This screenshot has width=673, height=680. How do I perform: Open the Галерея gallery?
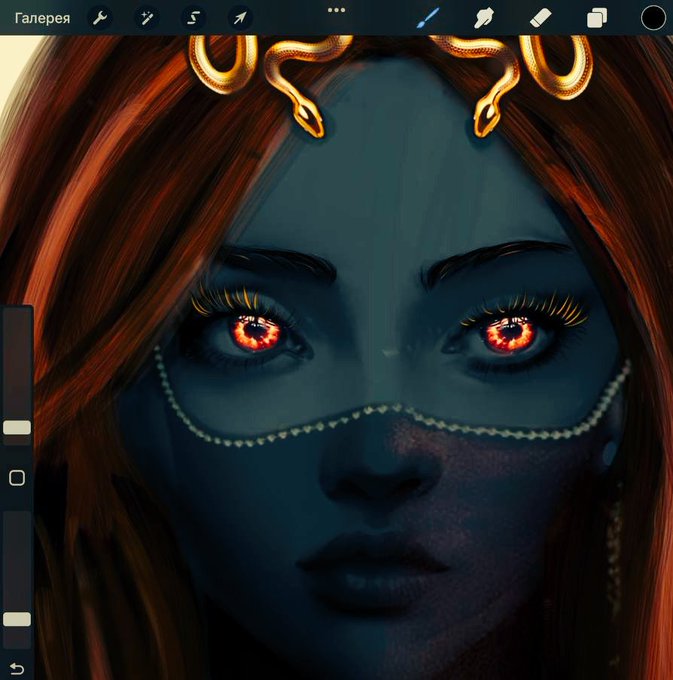click(42, 18)
